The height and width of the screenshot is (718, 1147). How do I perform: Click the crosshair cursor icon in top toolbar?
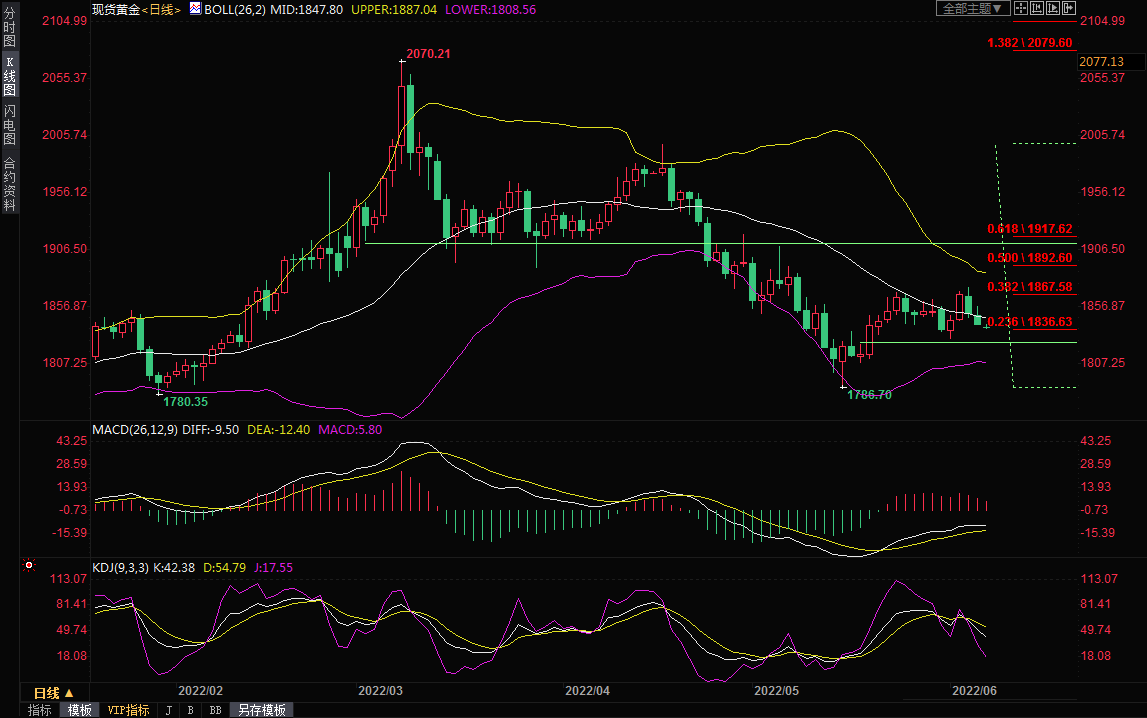click(1020, 8)
